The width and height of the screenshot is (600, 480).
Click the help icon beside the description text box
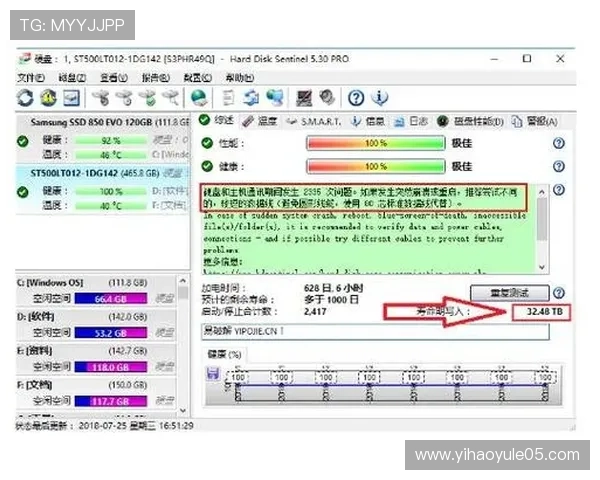pyautogui.click(x=559, y=190)
